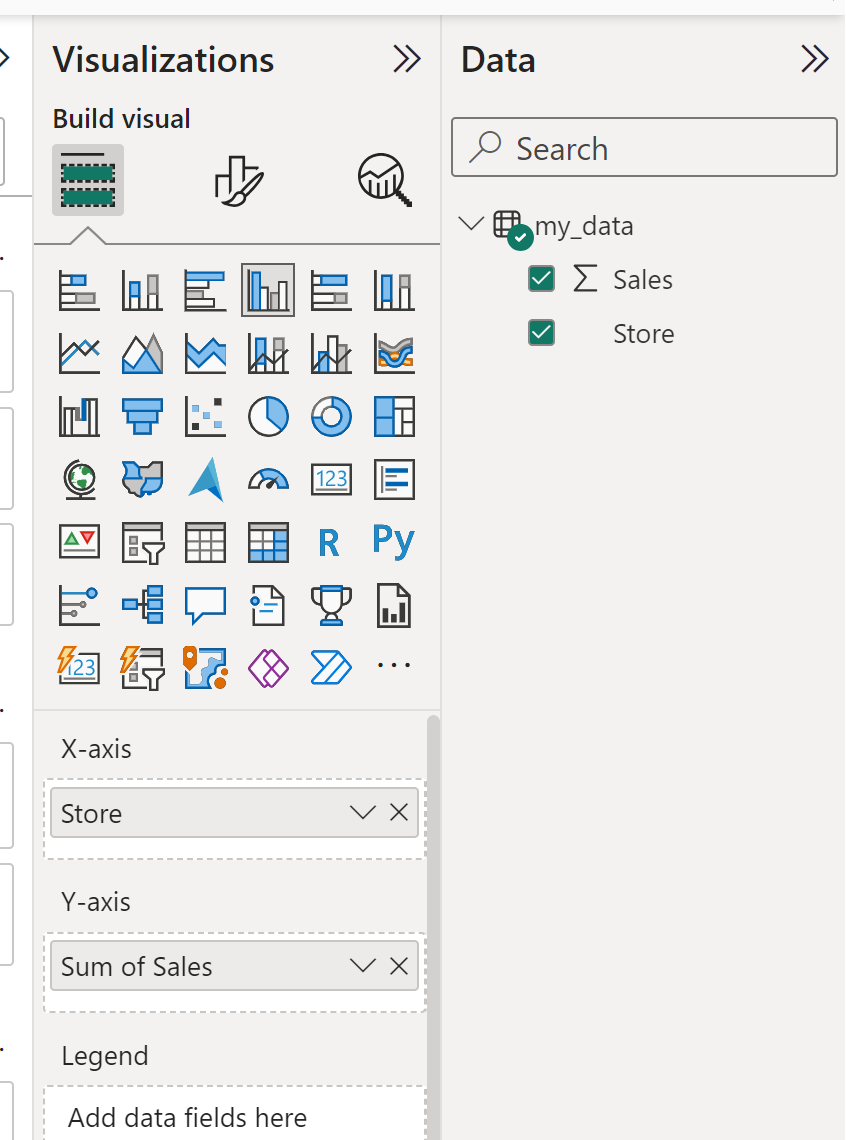Image resolution: width=846 pixels, height=1140 pixels.
Task: Select the clustered bar chart visual
Action: 205,291
